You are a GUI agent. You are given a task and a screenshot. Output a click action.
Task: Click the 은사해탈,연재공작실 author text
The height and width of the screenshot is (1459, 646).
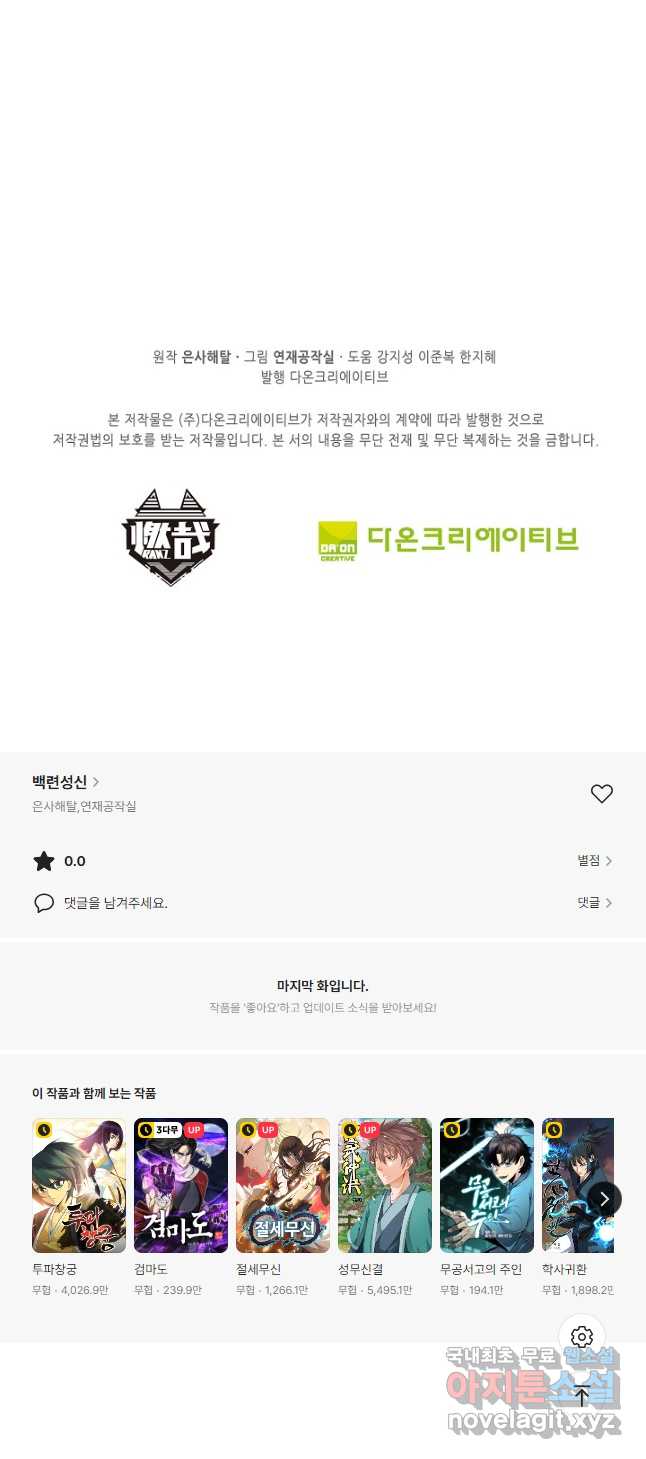84,806
